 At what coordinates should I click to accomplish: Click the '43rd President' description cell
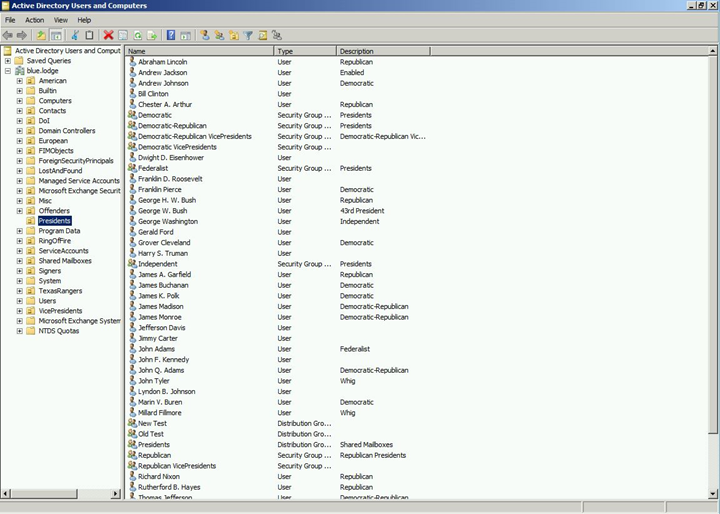(362, 211)
